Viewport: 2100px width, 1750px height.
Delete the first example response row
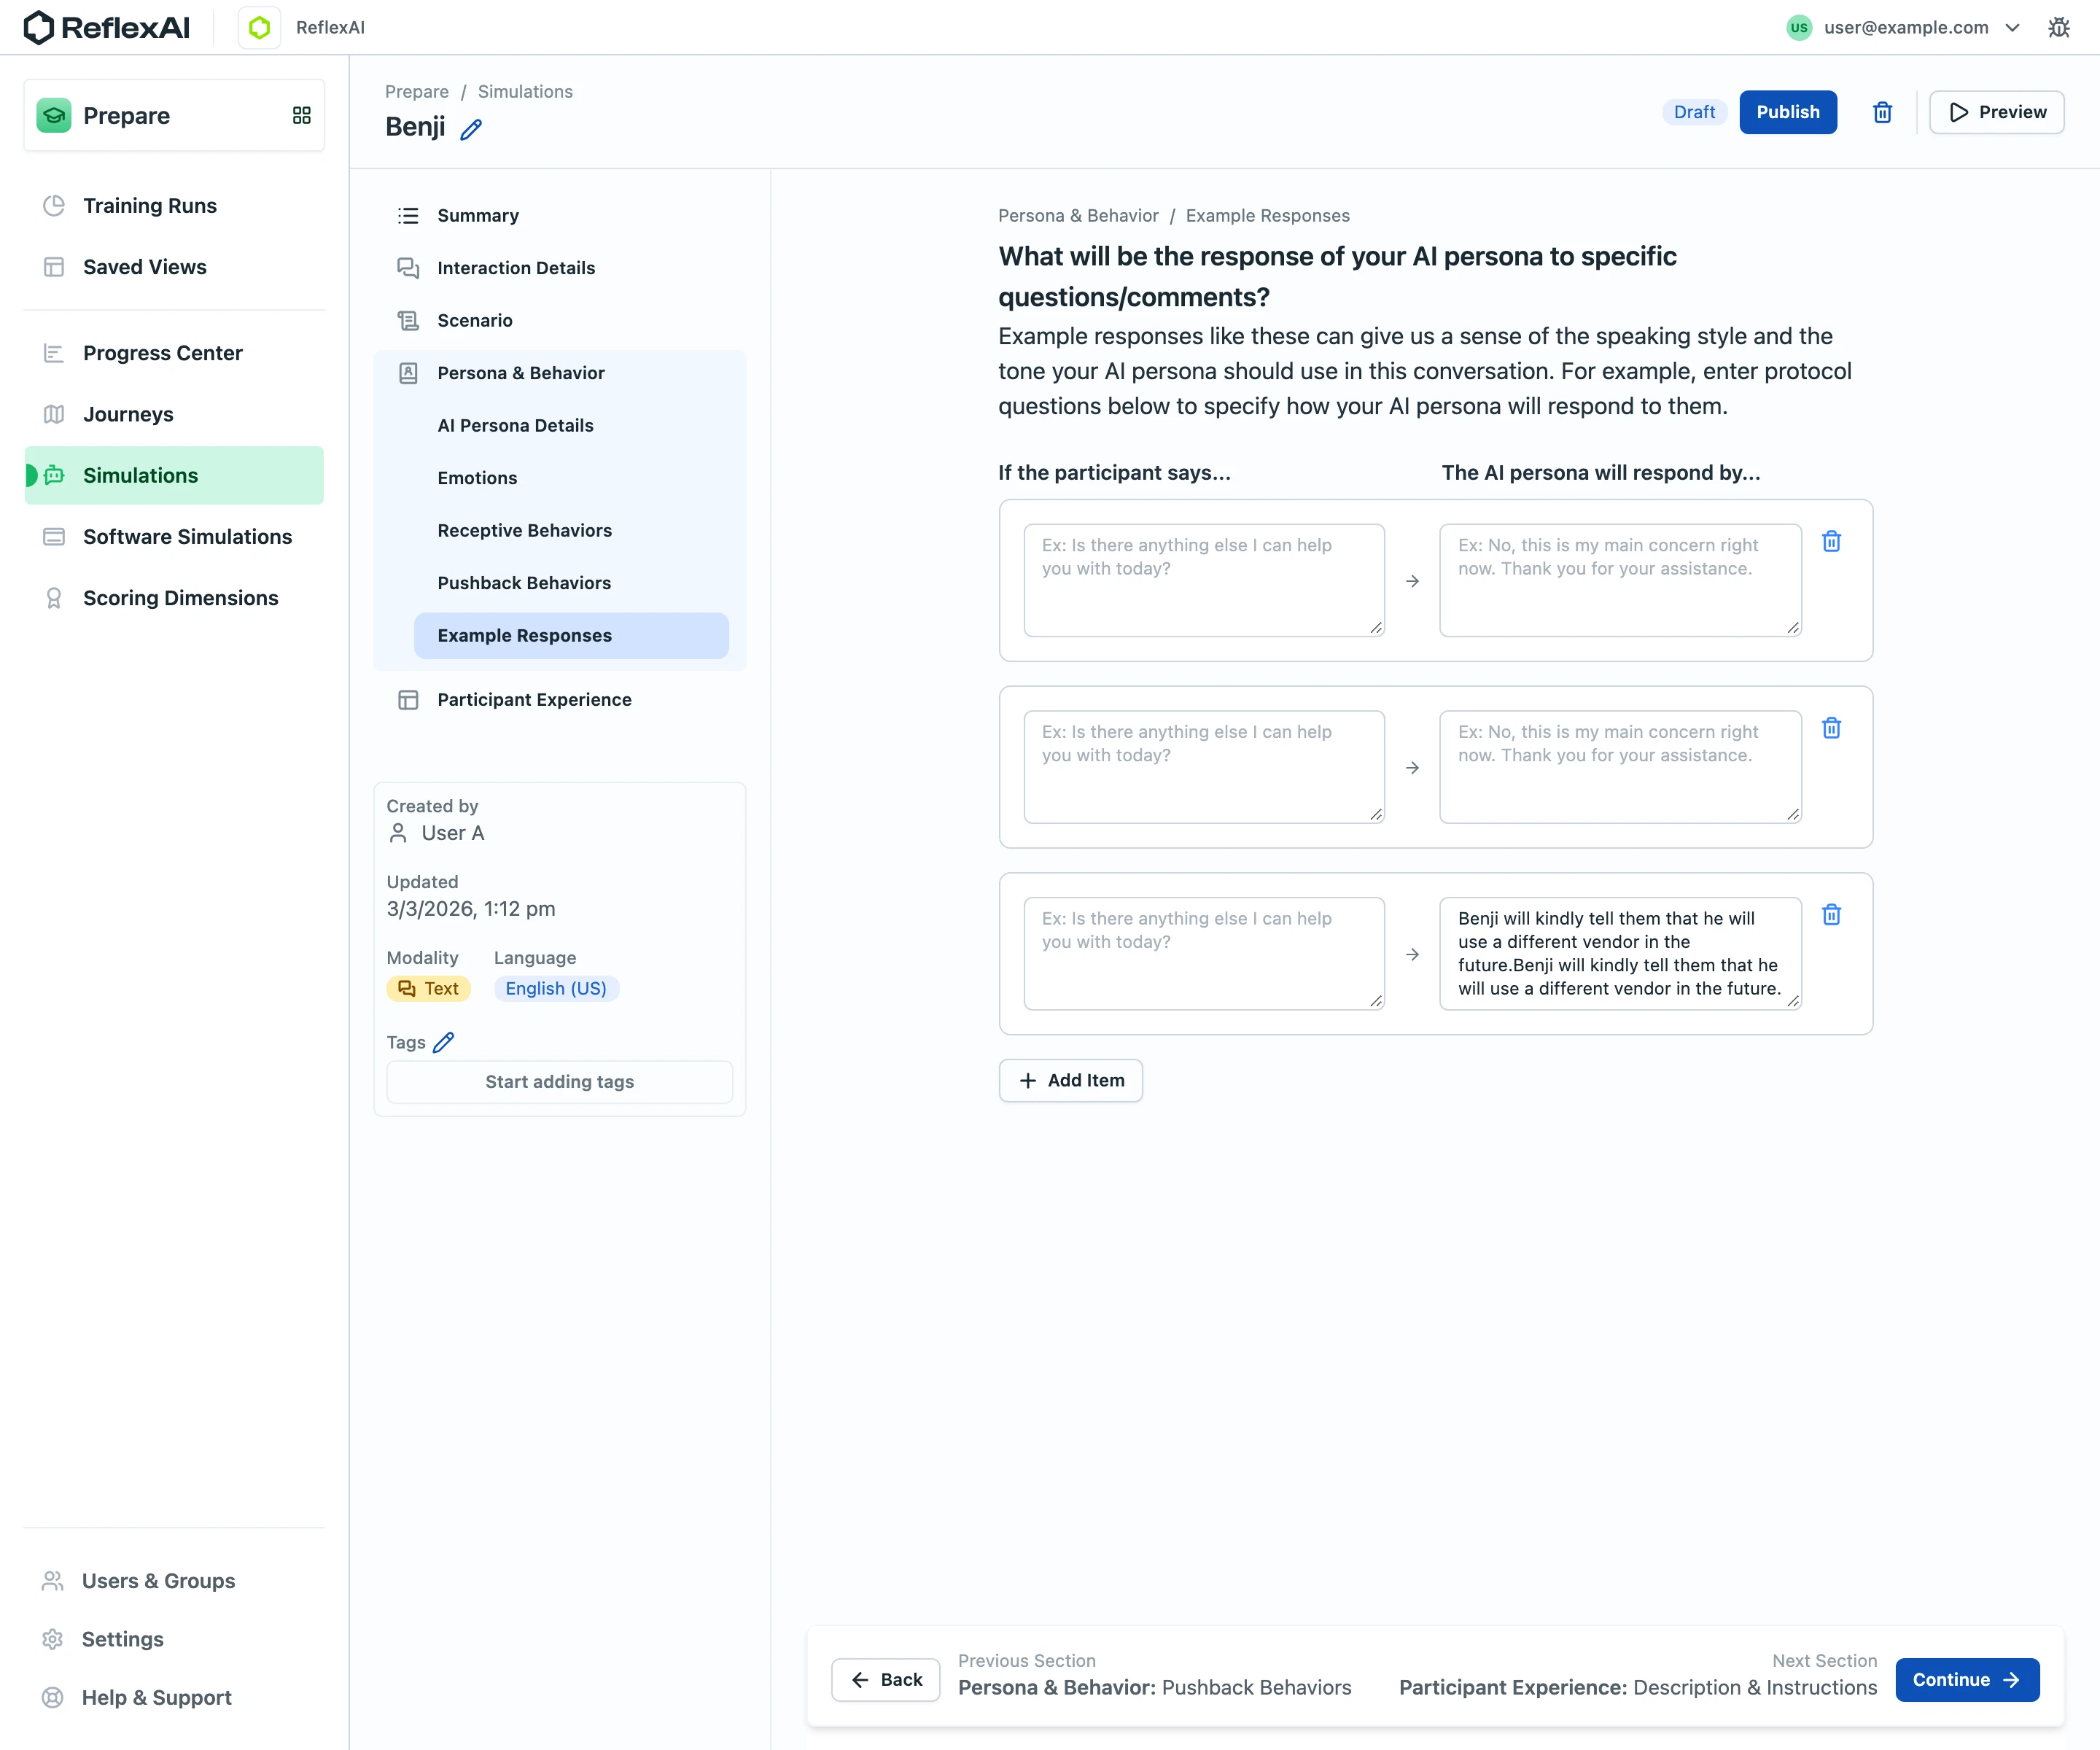coord(1831,541)
